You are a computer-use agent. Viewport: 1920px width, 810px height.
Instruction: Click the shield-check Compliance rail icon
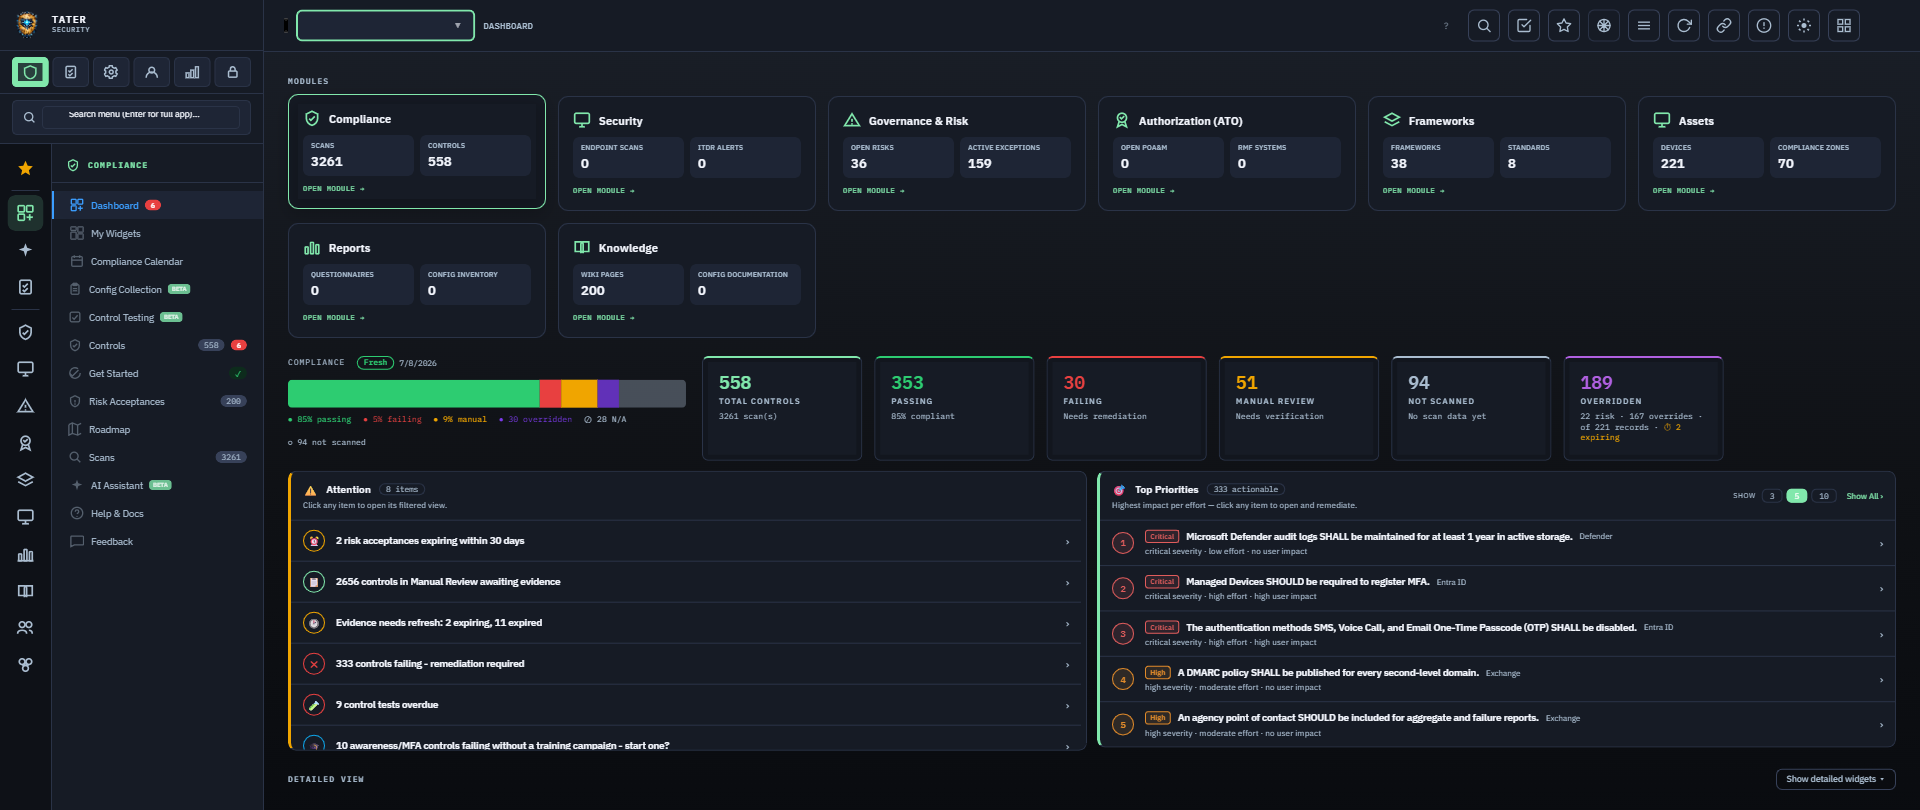(x=26, y=332)
